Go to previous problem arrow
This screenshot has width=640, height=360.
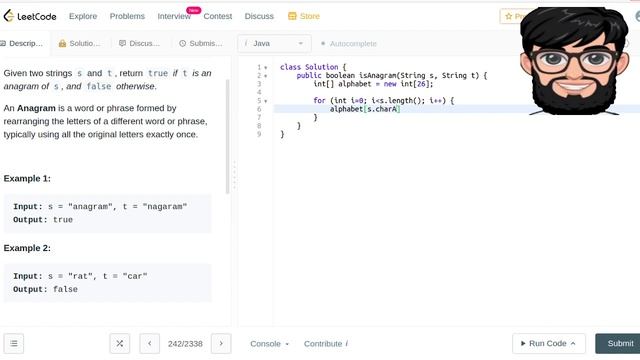coord(150,344)
